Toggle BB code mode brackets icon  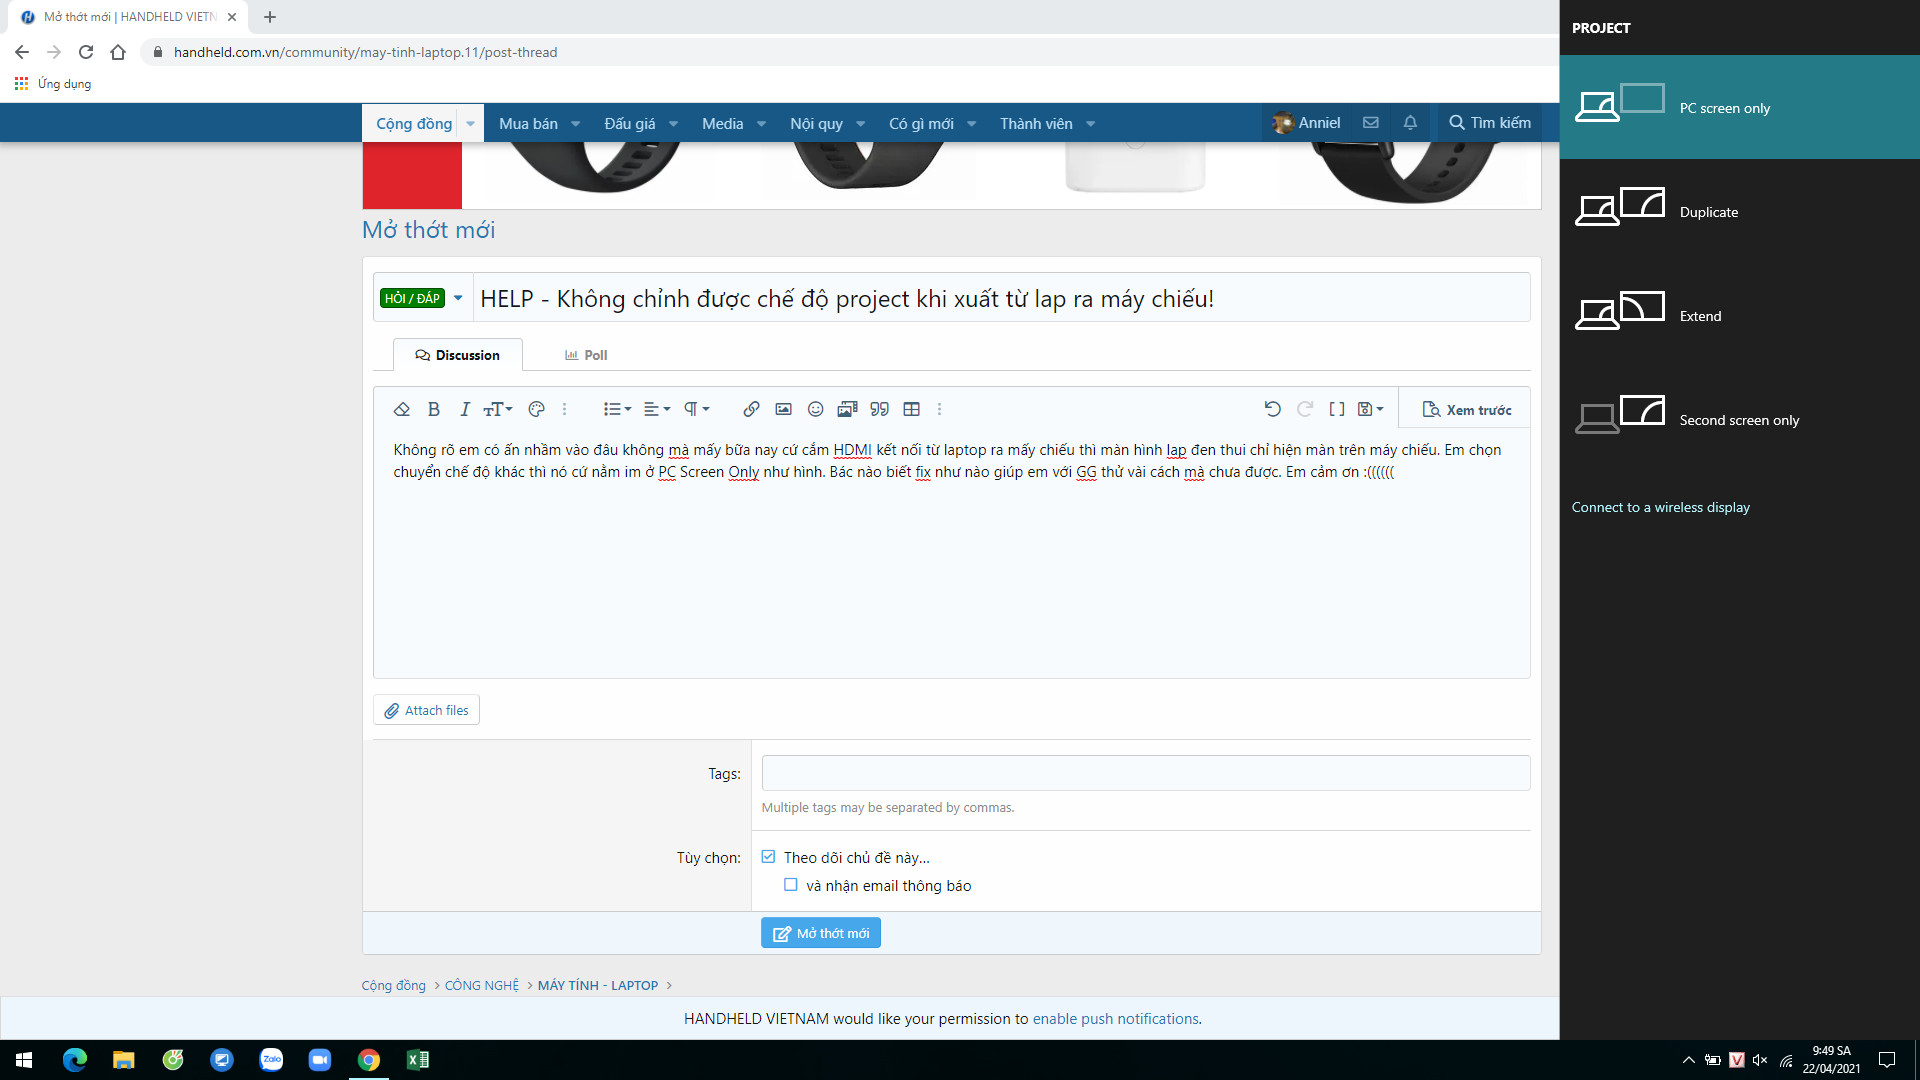pos(1336,409)
